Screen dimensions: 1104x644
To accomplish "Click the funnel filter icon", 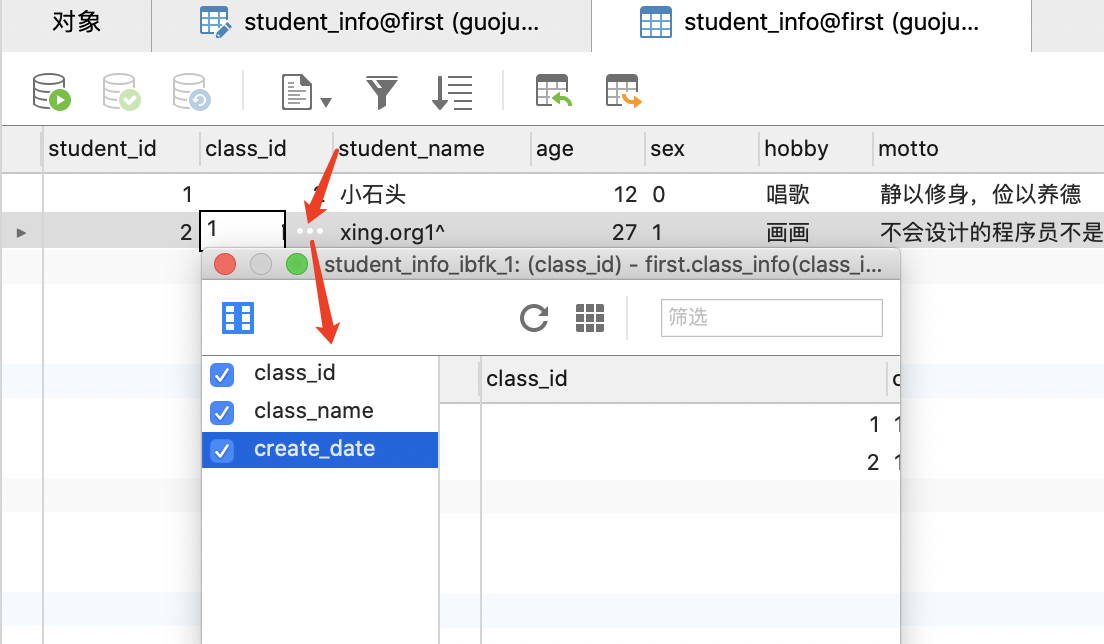I will 381,93.
